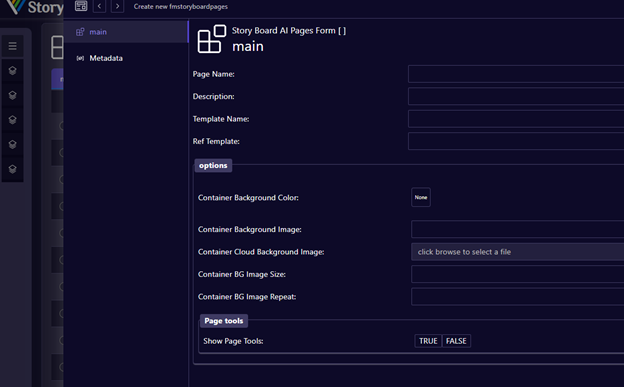Focus the Ref Template field
624x387 pixels.
(516, 141)
